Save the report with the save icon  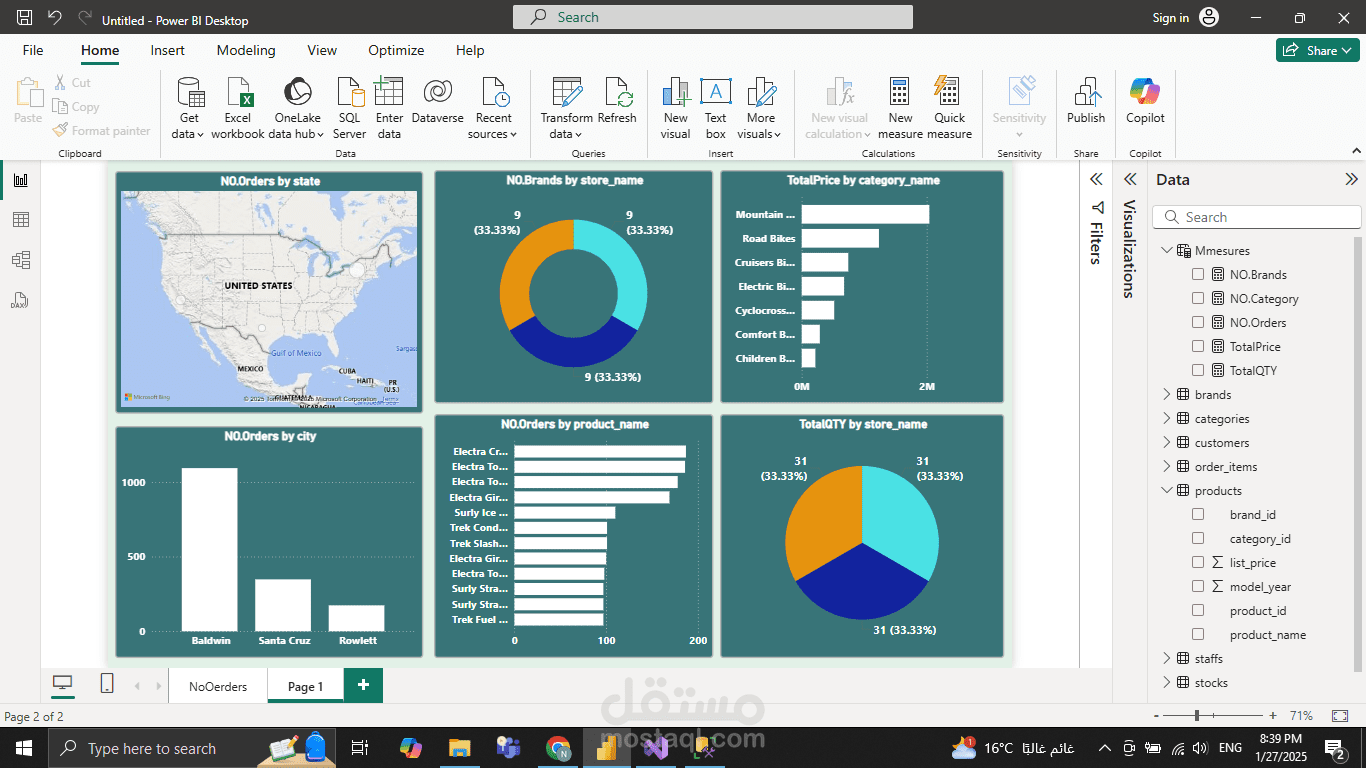(25, 18)
